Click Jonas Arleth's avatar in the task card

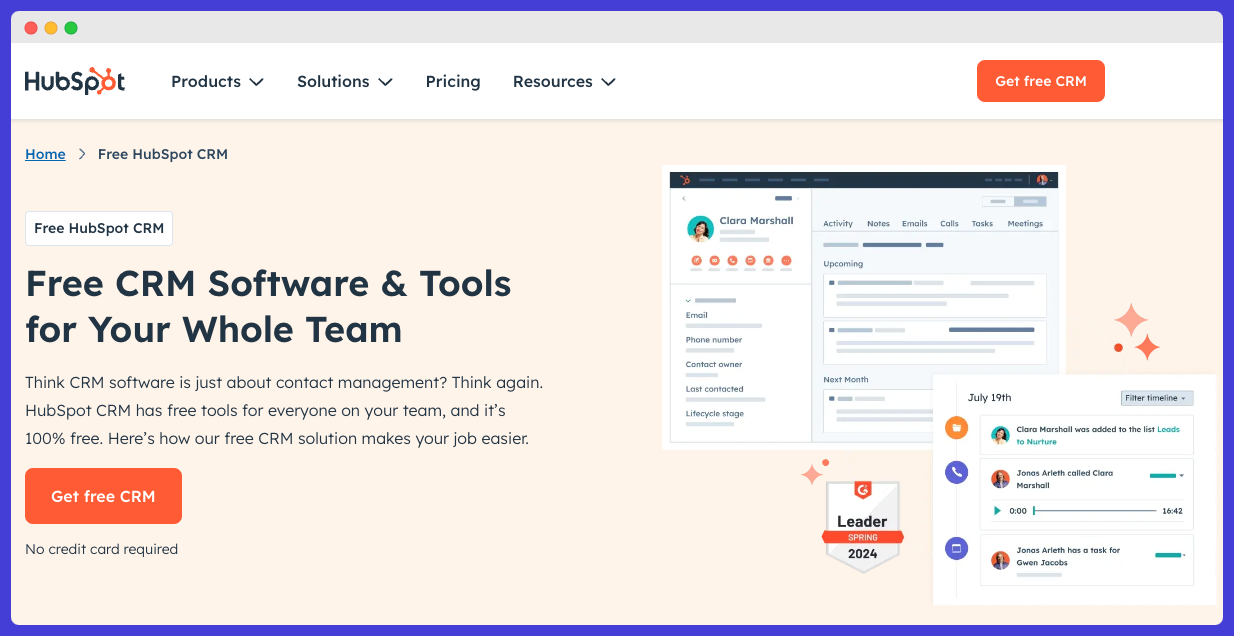(x=1000, y=560)
